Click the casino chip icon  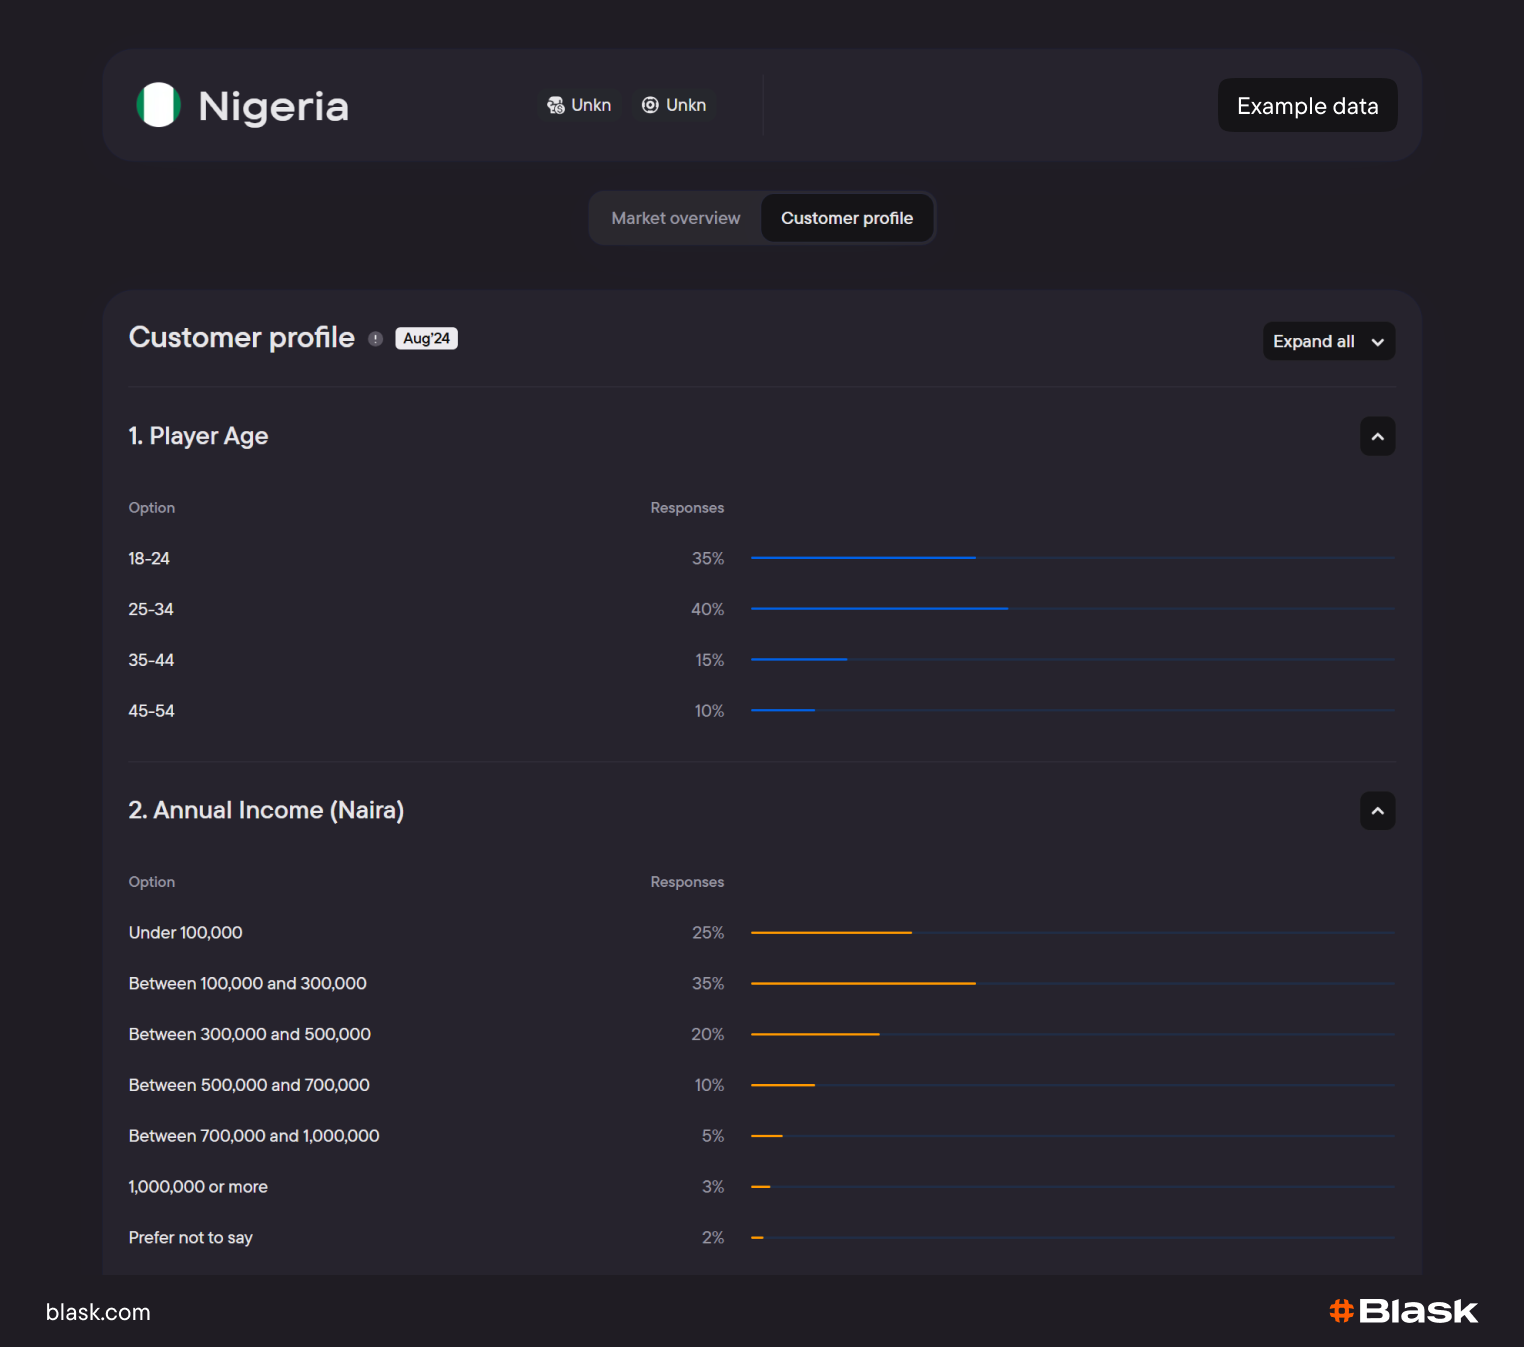[650, 105]
